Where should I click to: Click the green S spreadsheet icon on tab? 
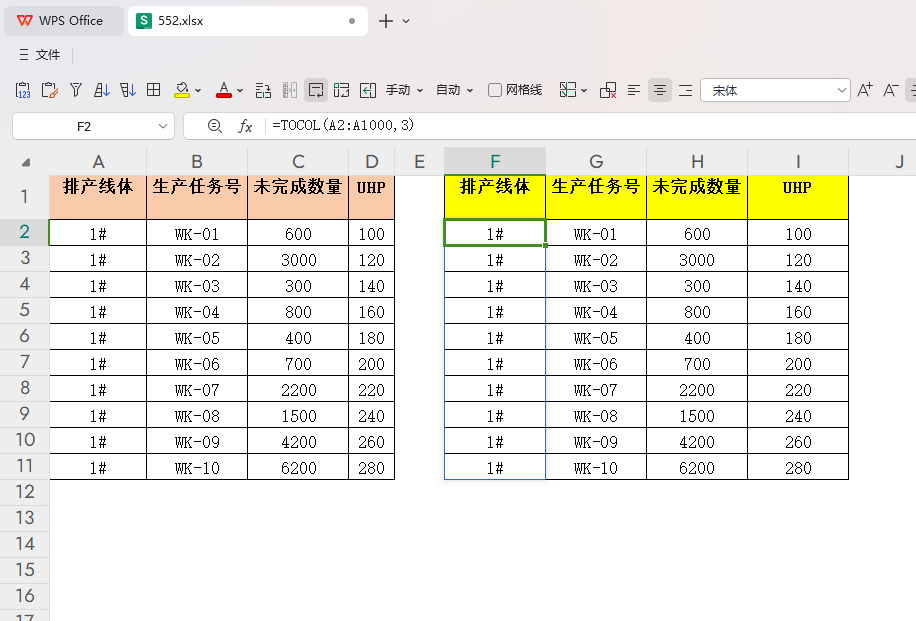(144, 20)
